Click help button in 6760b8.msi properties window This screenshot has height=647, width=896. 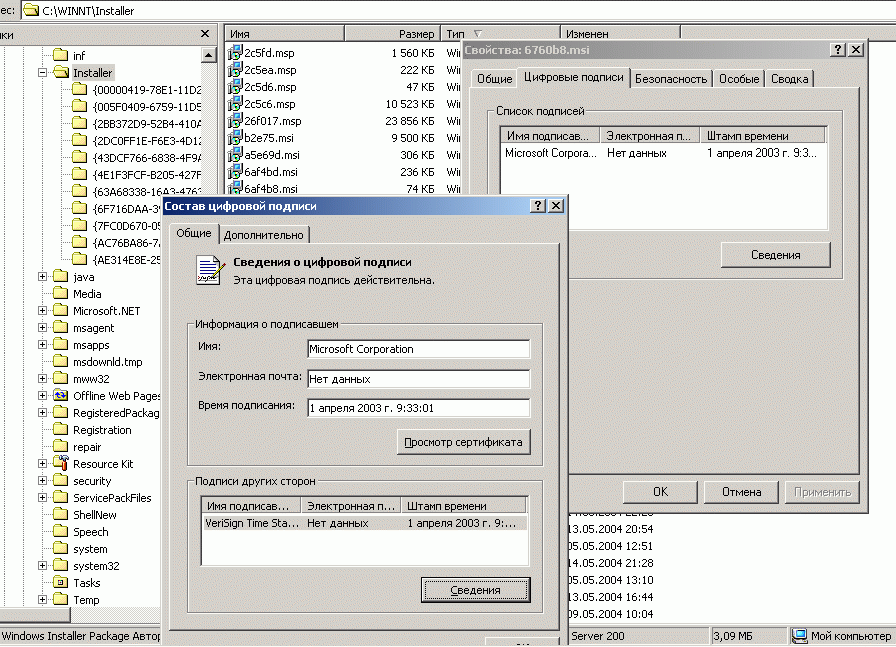838,50
